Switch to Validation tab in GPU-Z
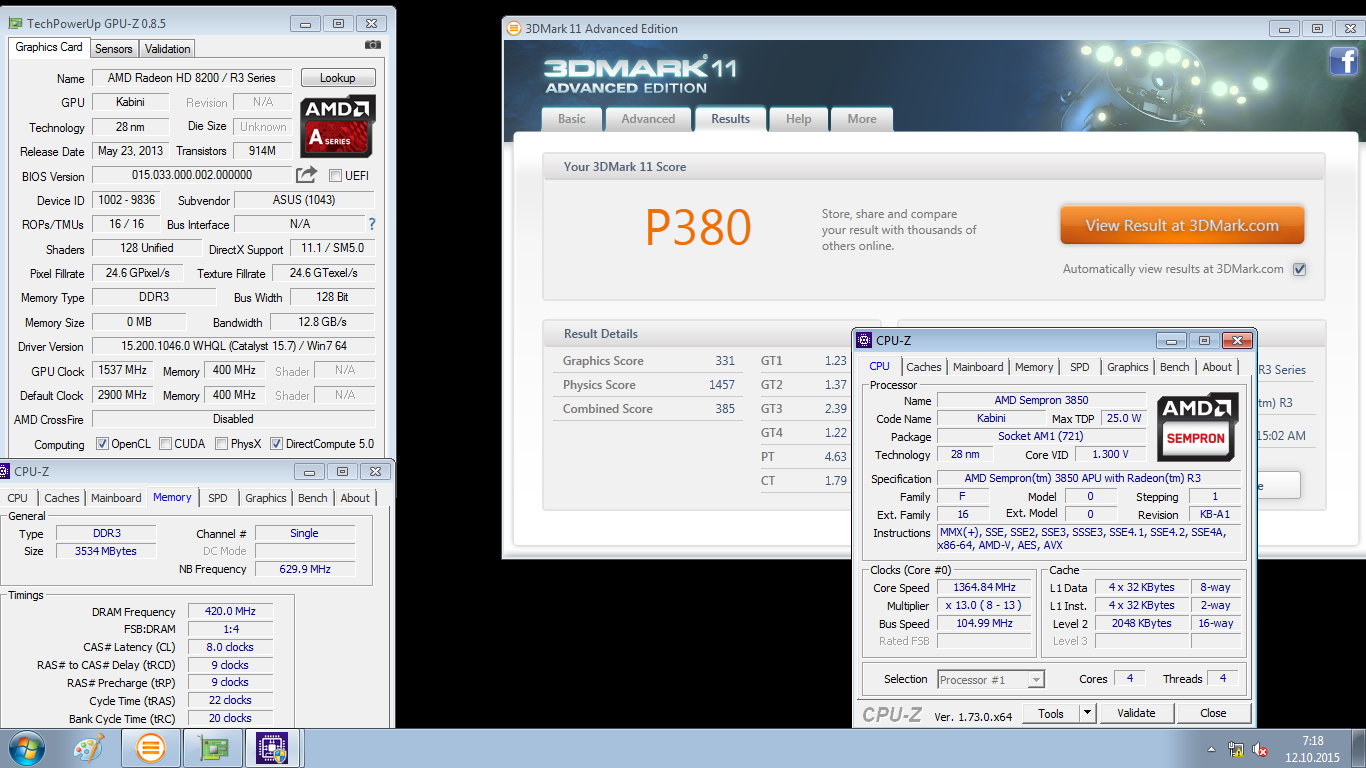The width and height of the screenshot is (1366, 768). (x=167, y=48)
